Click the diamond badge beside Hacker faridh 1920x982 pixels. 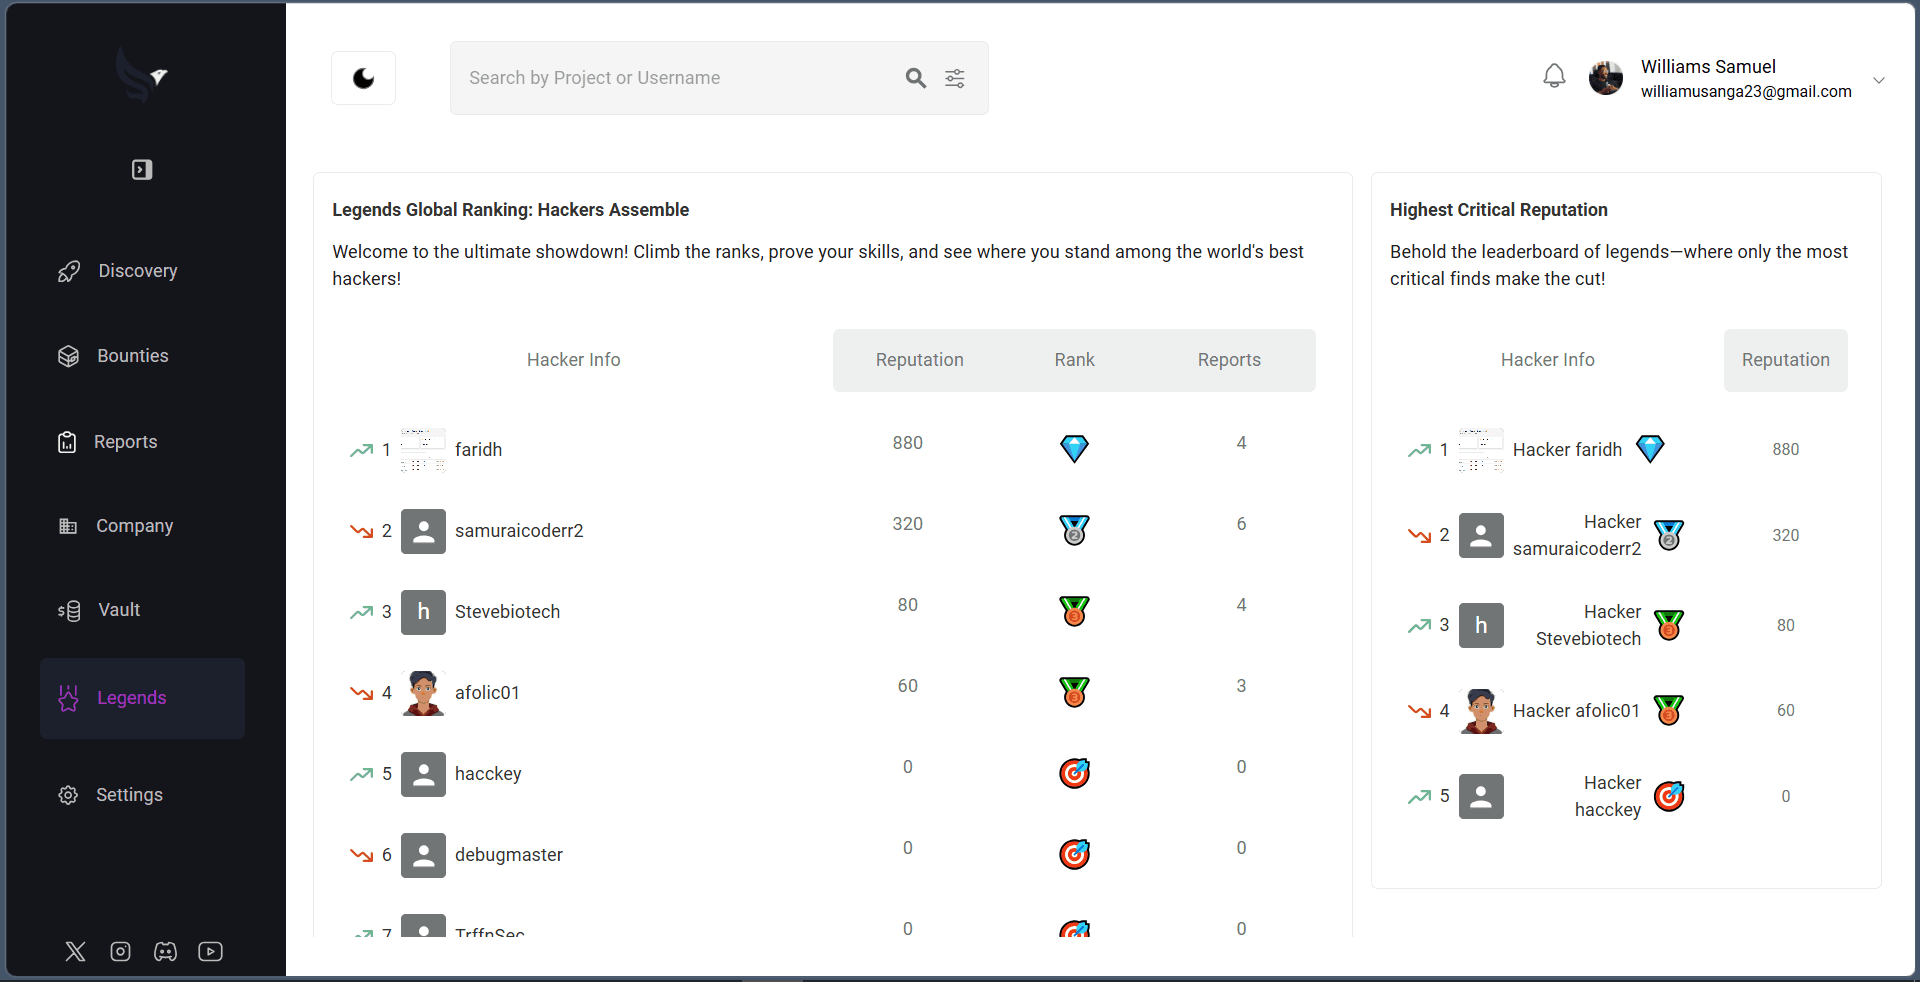tap(1650, 449)
